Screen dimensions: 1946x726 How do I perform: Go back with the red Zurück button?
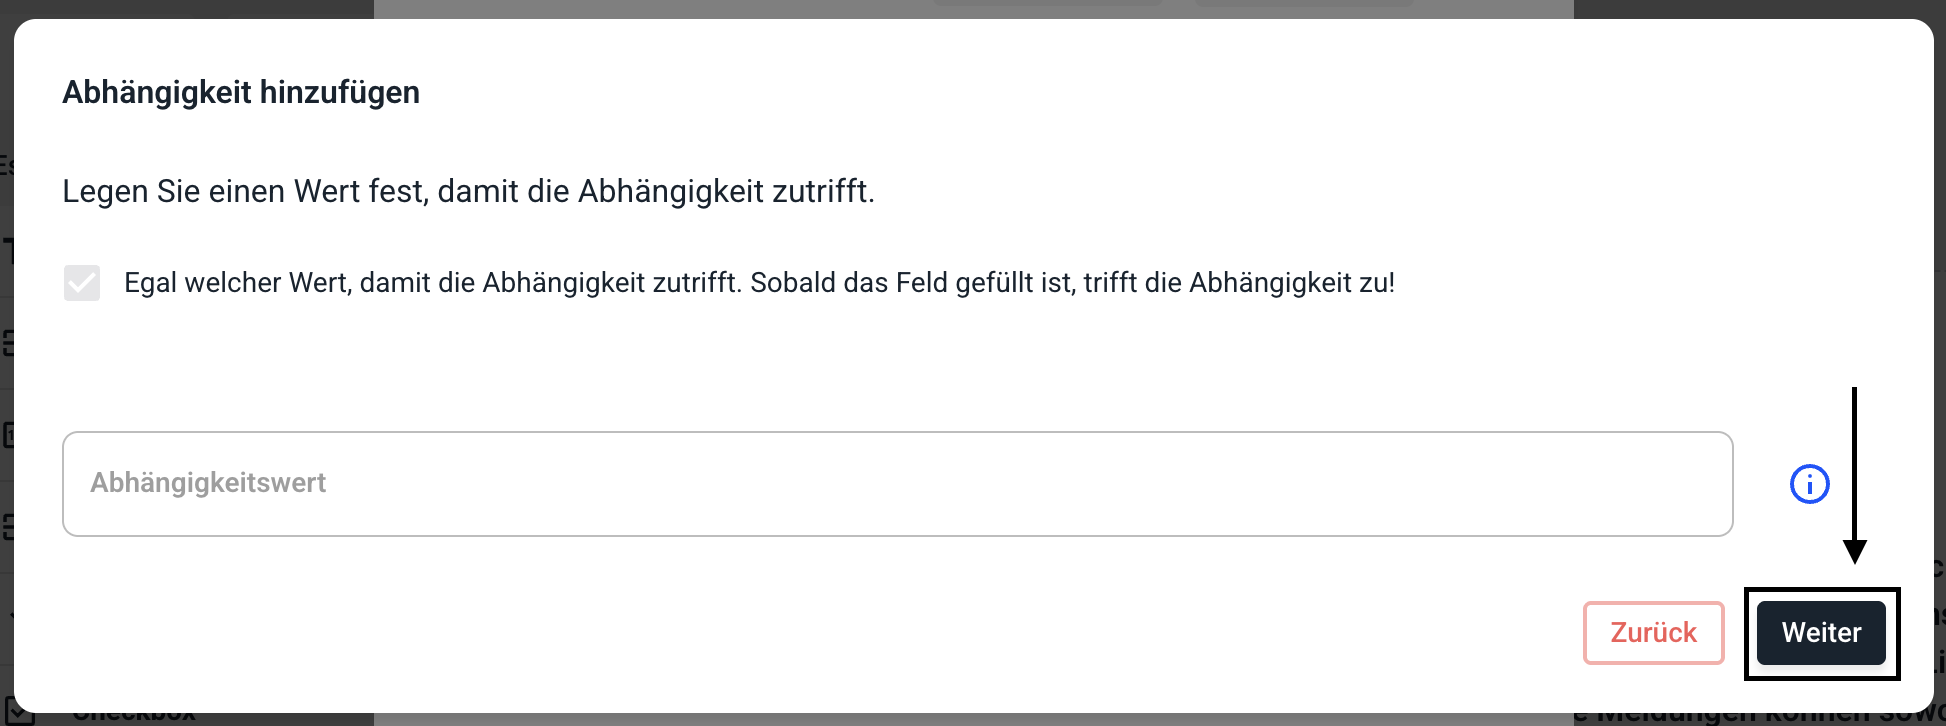point(1653,633)
